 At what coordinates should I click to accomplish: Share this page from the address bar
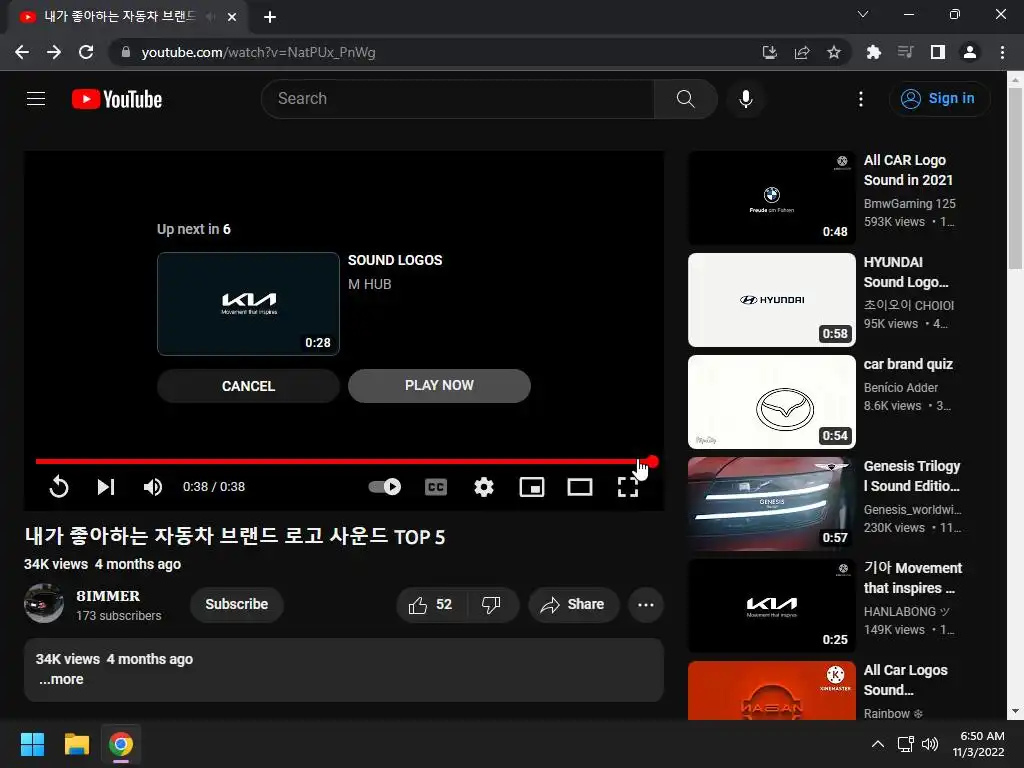802,52
